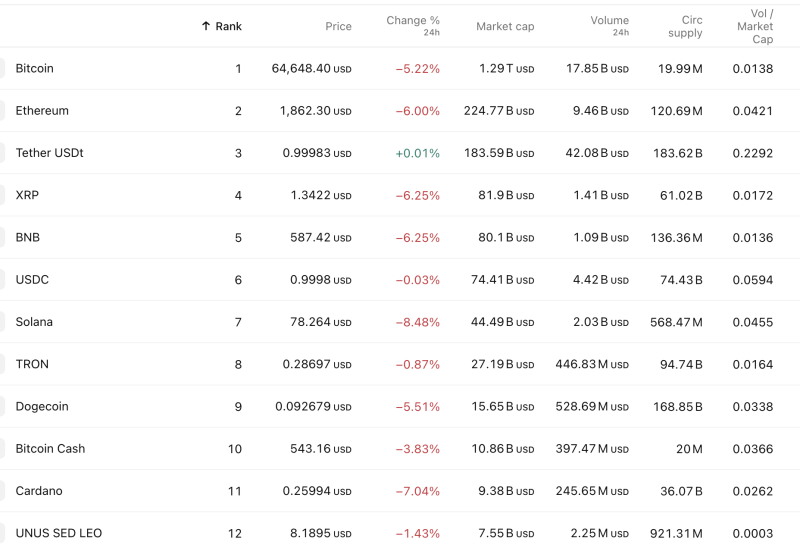Select Tether change +0.01%
Screen dimensions: 800x551
417,153
